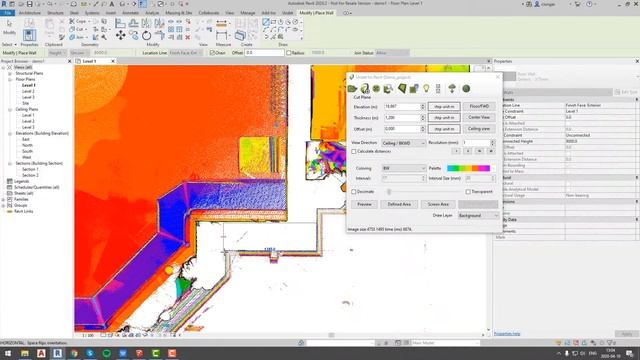
Task: Click the light bulb icon in Undet dialog
Action: pyautogui.click(x=426, y=88)
